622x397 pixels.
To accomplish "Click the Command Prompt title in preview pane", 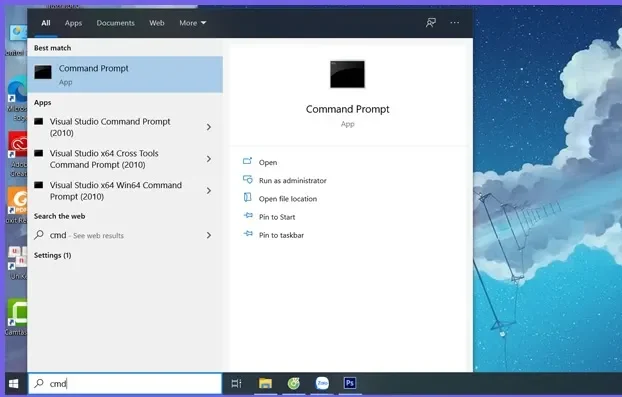I will 347,109.
